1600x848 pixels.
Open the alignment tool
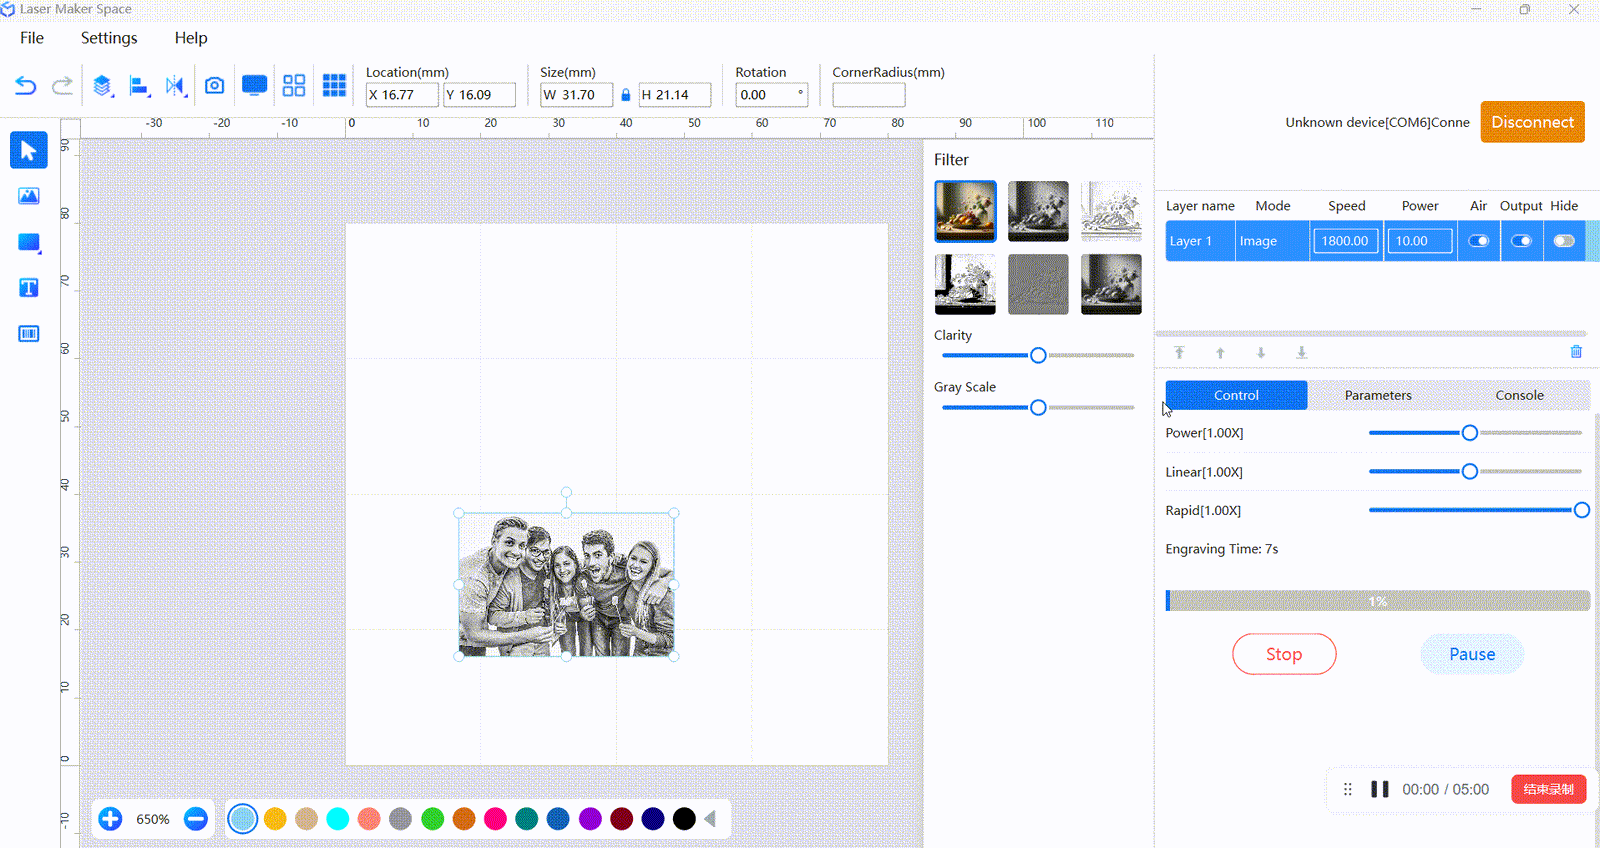[139, 86]
